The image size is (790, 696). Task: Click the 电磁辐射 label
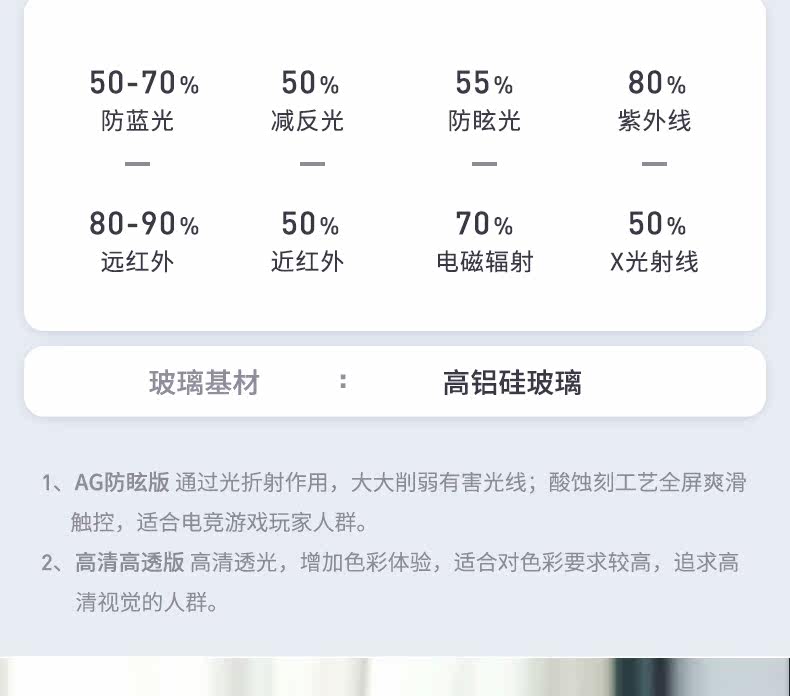click(x=485, y=262)
